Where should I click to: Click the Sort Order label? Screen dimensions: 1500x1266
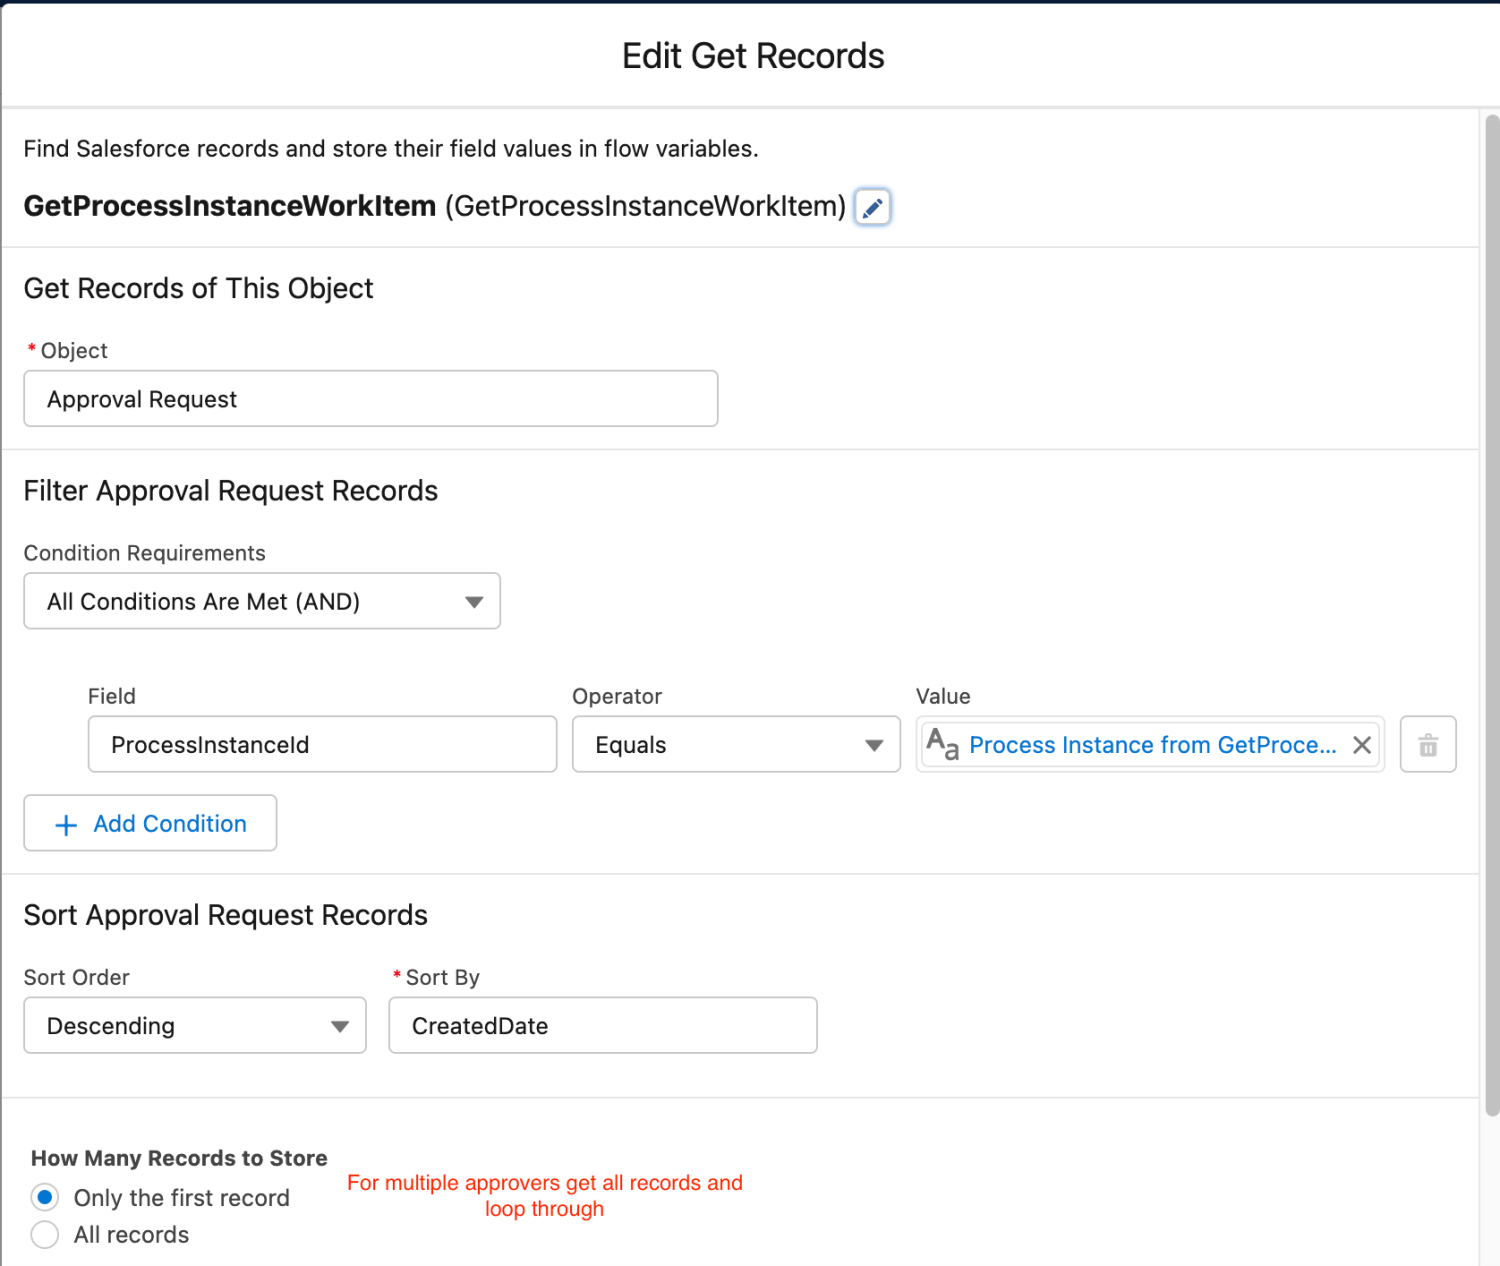coord(77,977)
